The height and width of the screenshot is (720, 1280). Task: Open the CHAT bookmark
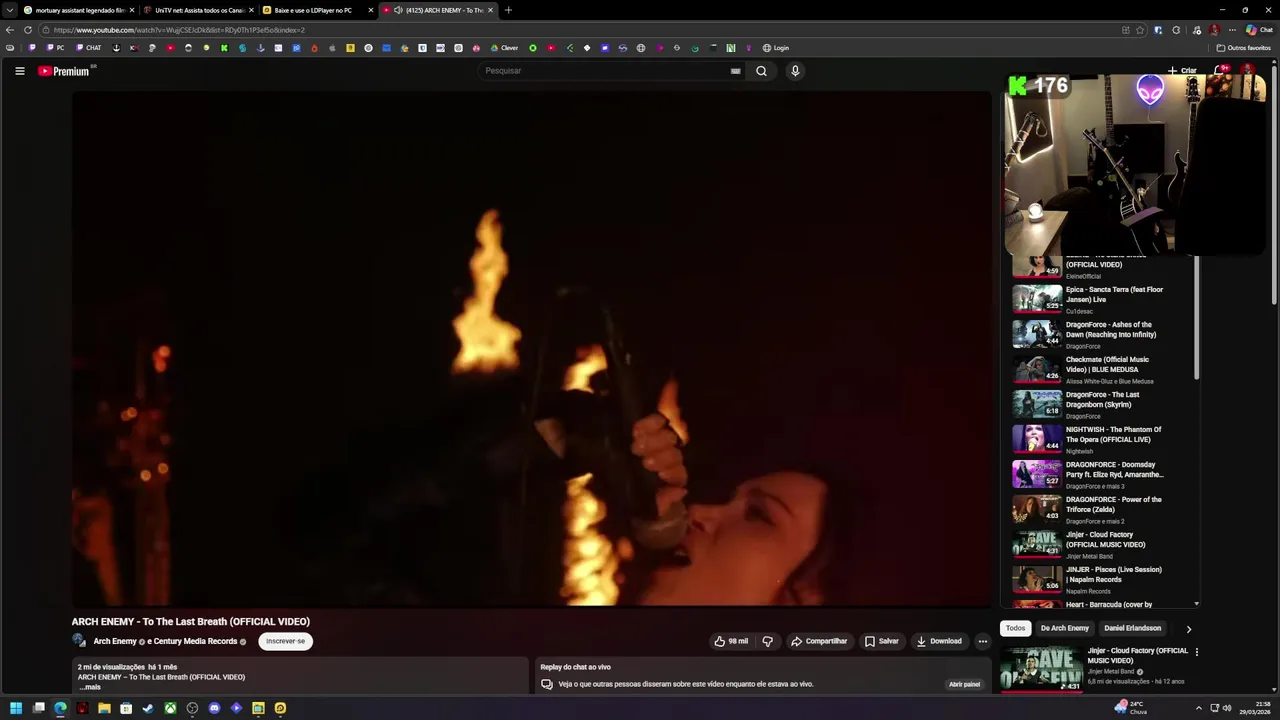(x=89, y=48)
